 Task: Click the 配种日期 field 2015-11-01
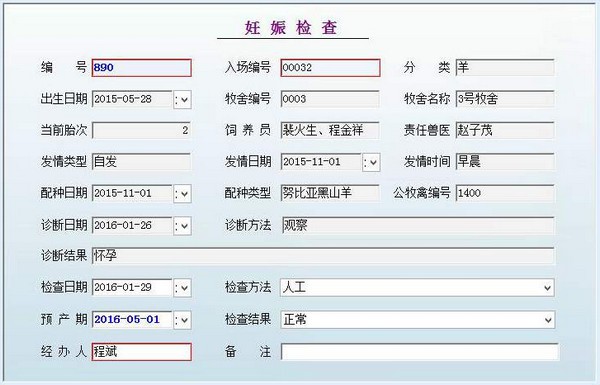coord(132,194)
